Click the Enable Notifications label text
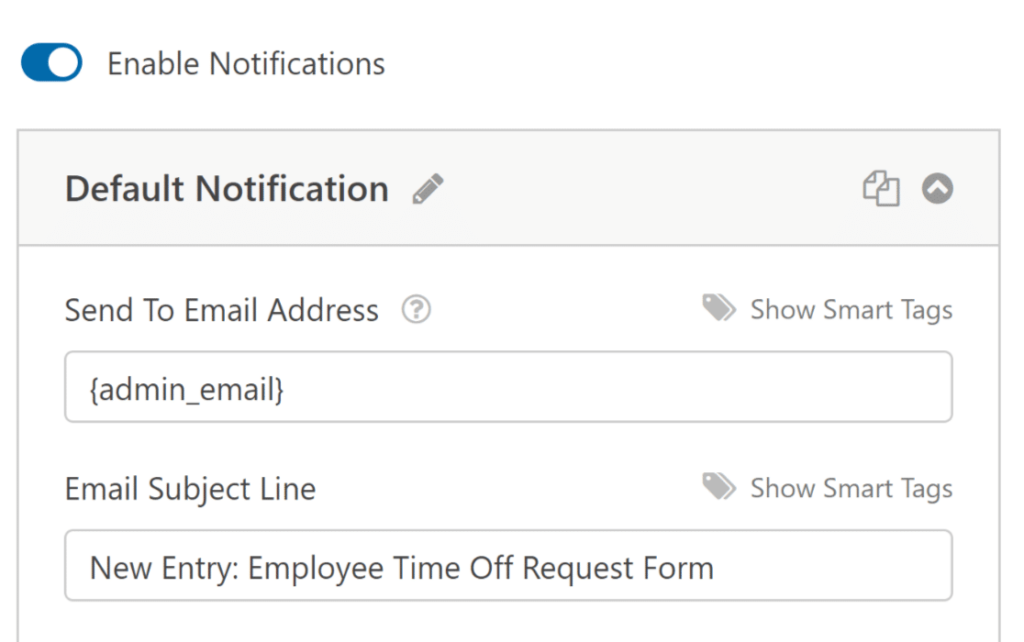Viewport: 1024px width, 642px height. tap(245, 63)
